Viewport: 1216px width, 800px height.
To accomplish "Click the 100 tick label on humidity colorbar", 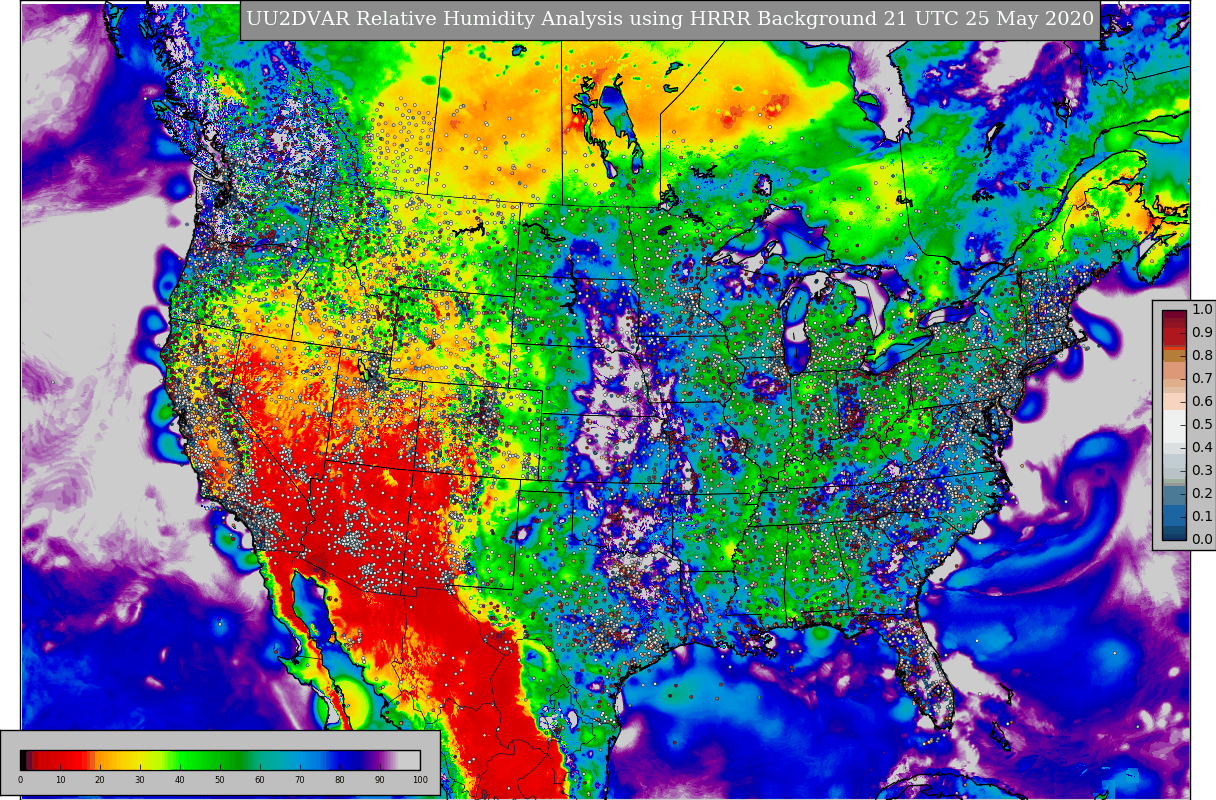I will [420, 779].
